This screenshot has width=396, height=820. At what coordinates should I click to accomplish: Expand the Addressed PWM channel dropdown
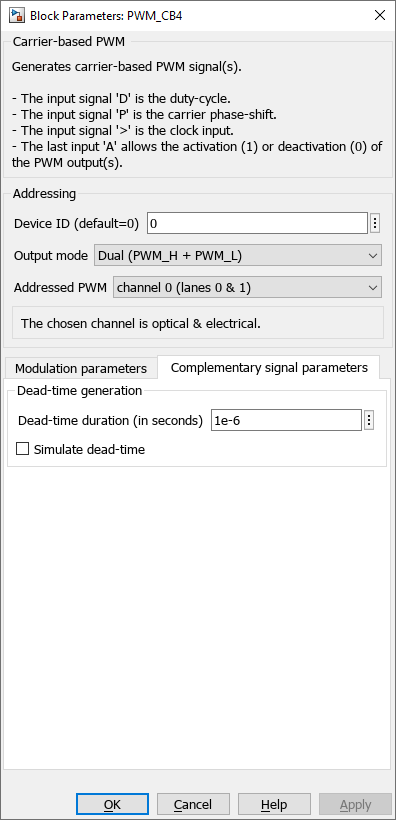tap(247, 287)
